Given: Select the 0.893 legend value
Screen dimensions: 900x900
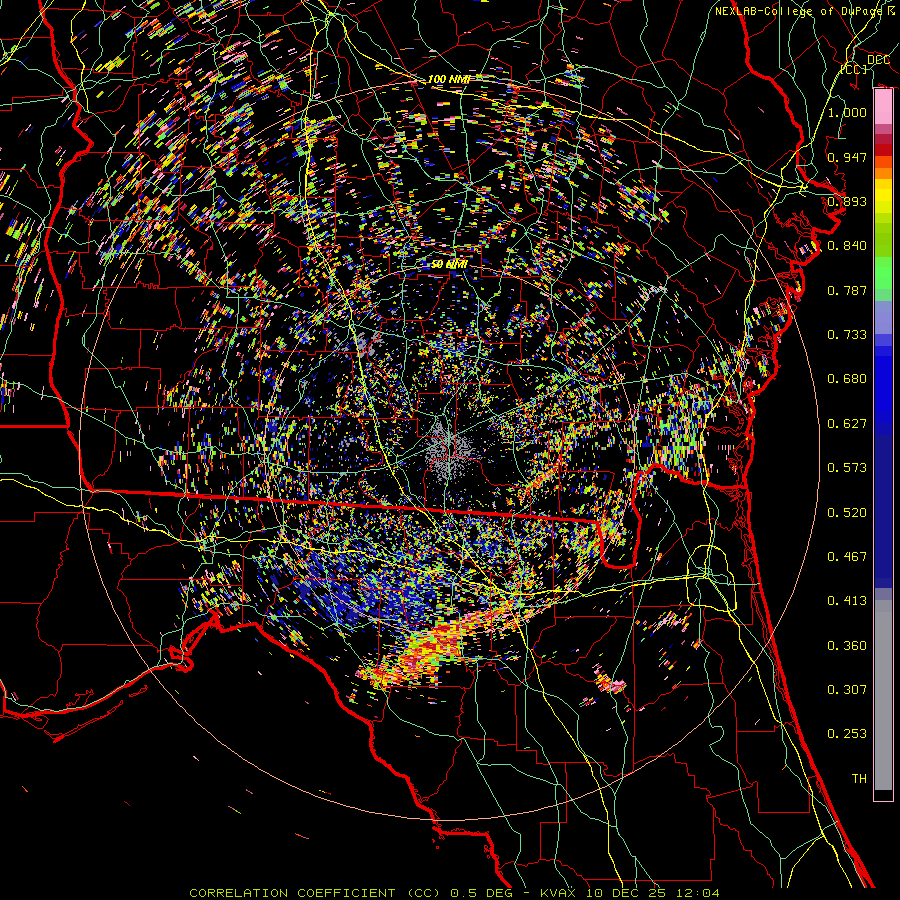Looking at the screenshot, I should pyautogui.click(x=847, y=201).
